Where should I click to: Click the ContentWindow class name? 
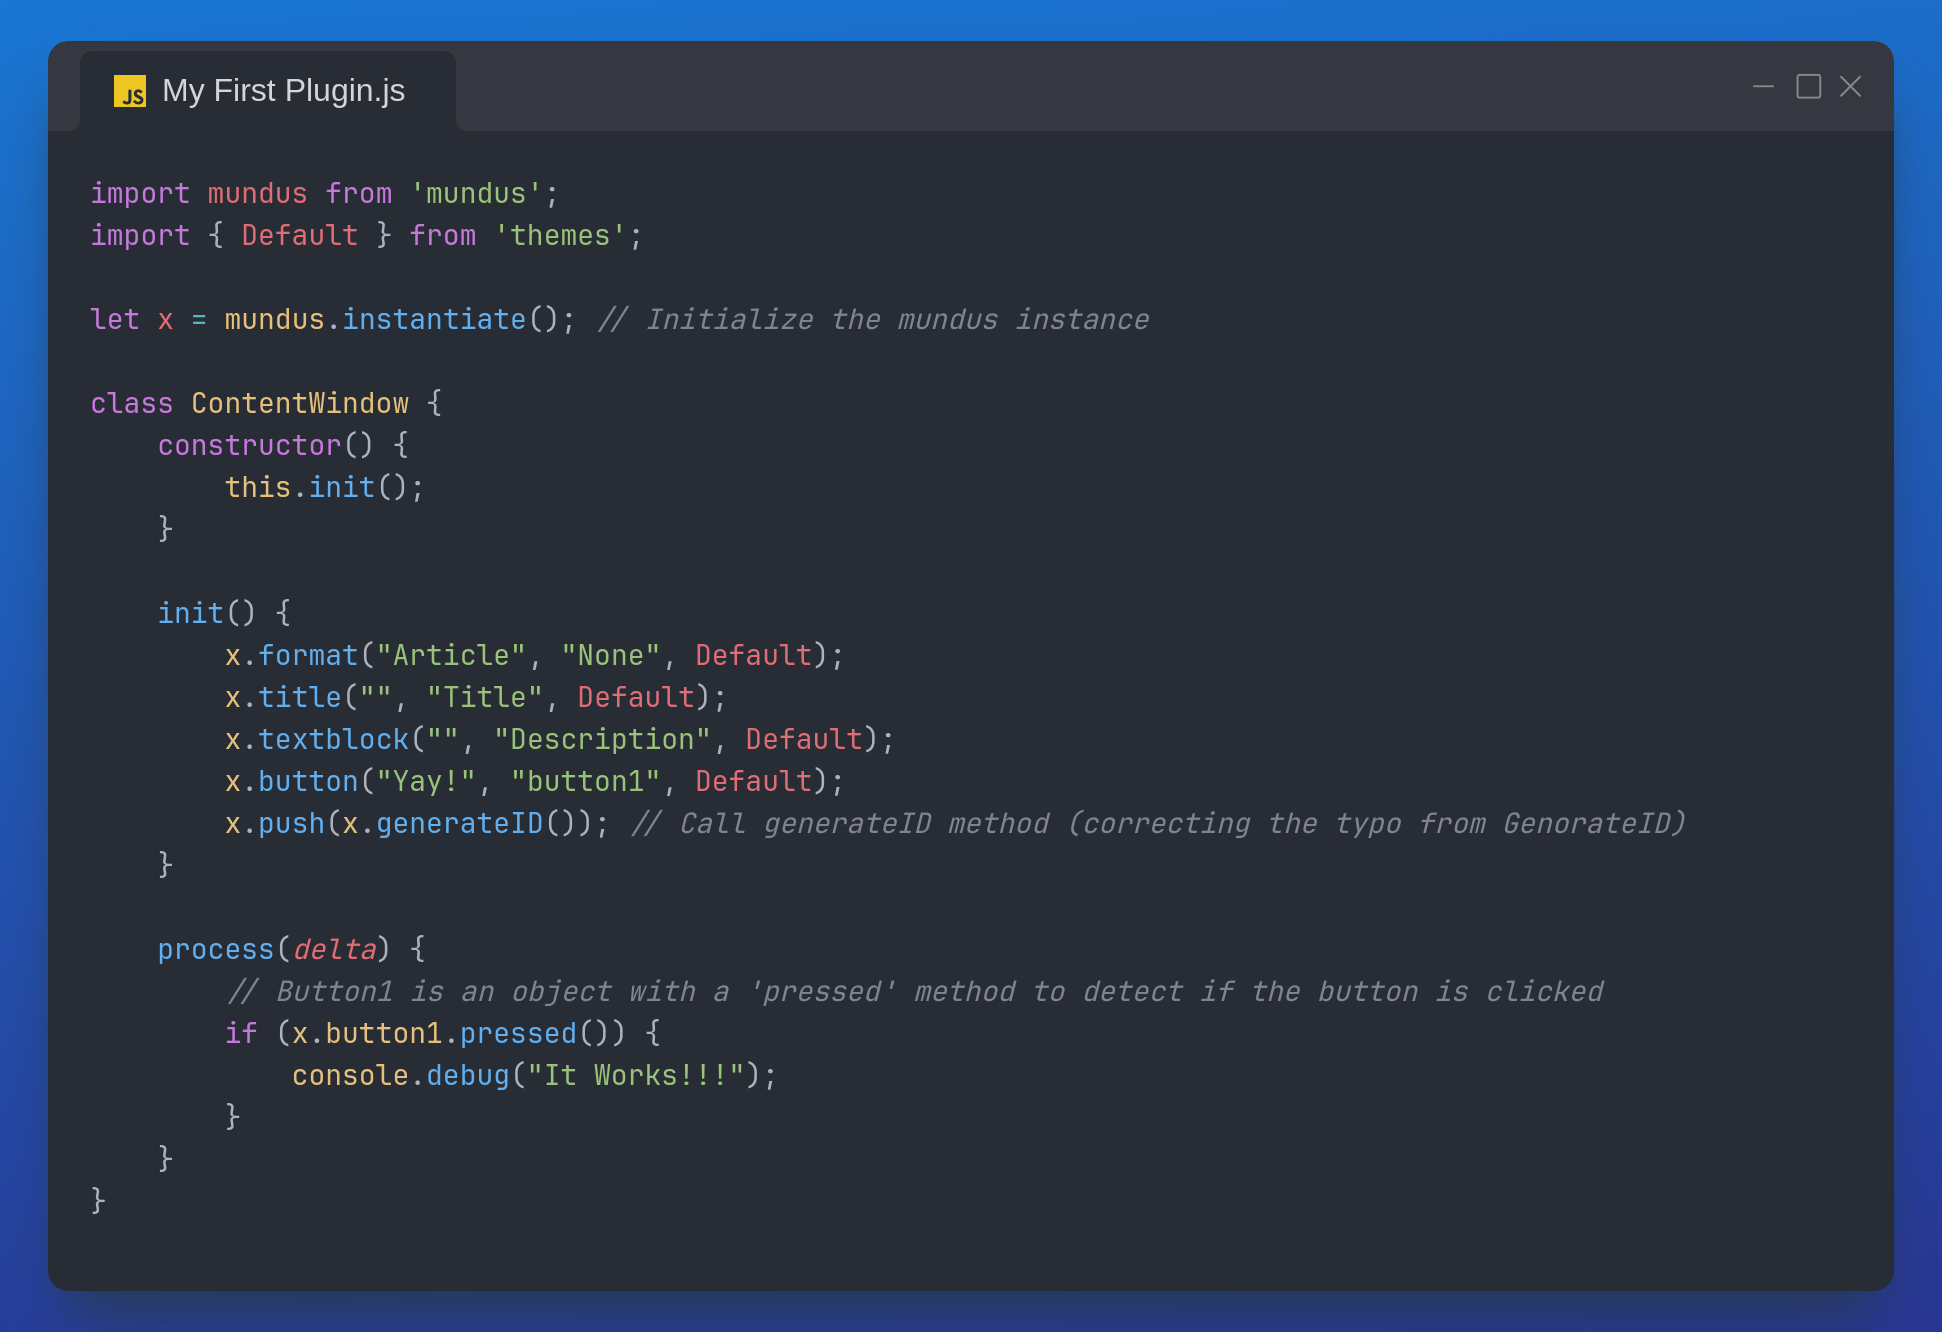click(300, 403)
